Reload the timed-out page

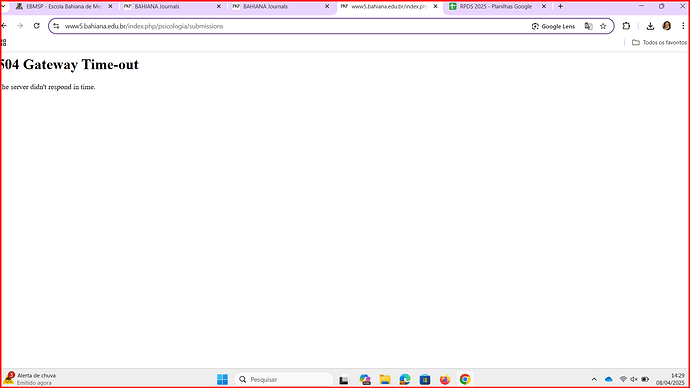pos(37,26)
